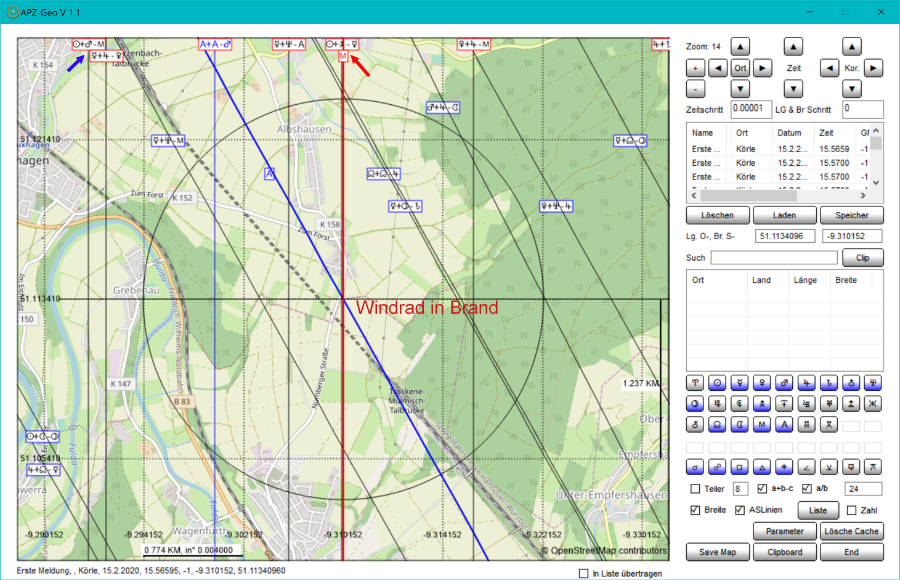
Task: Toggle the trine (triangle) aspect button
Action: click(x=762, y=467)
